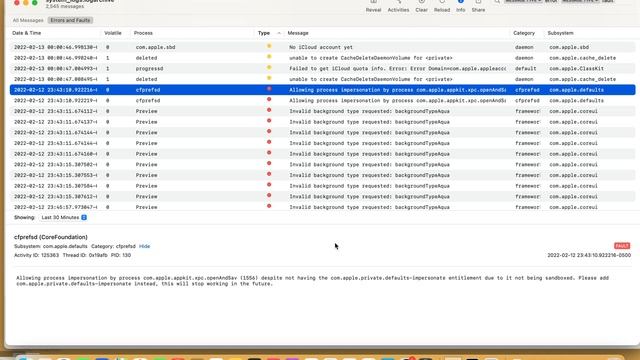Sort by the Category column header
This screenshot has width=640, height=360.
(x=524, y=33)
